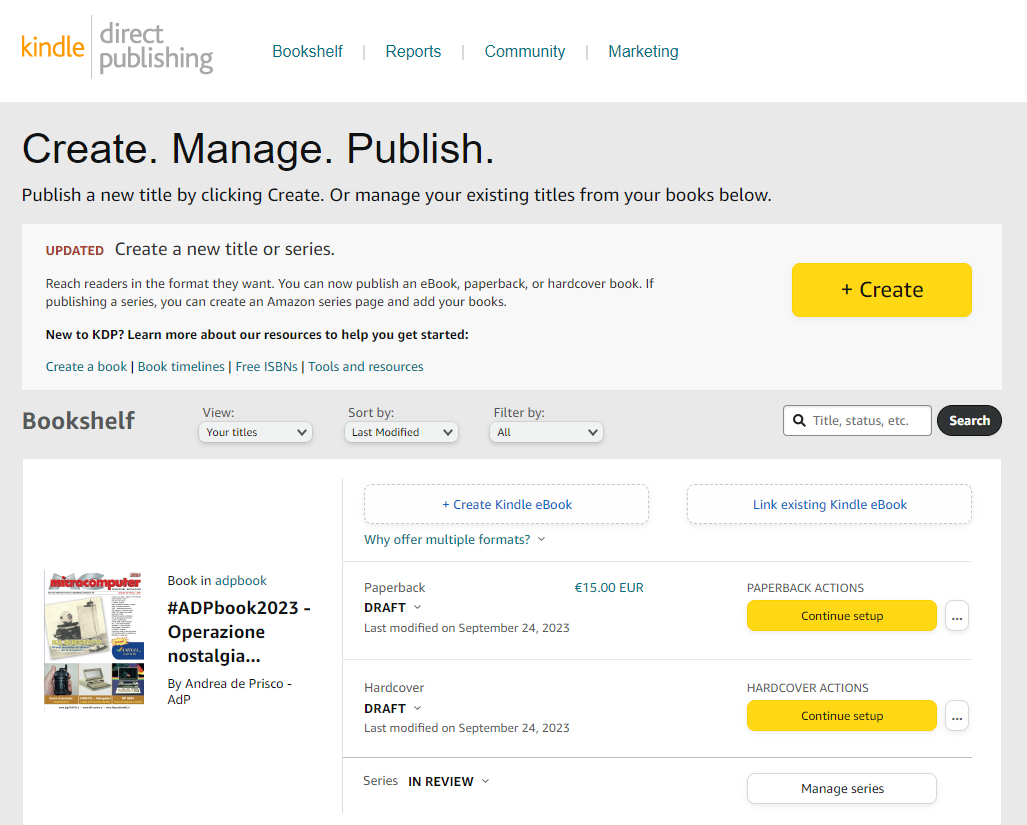Expand the Hardcover DRAFT status chevron

click(x=417, y=708)
